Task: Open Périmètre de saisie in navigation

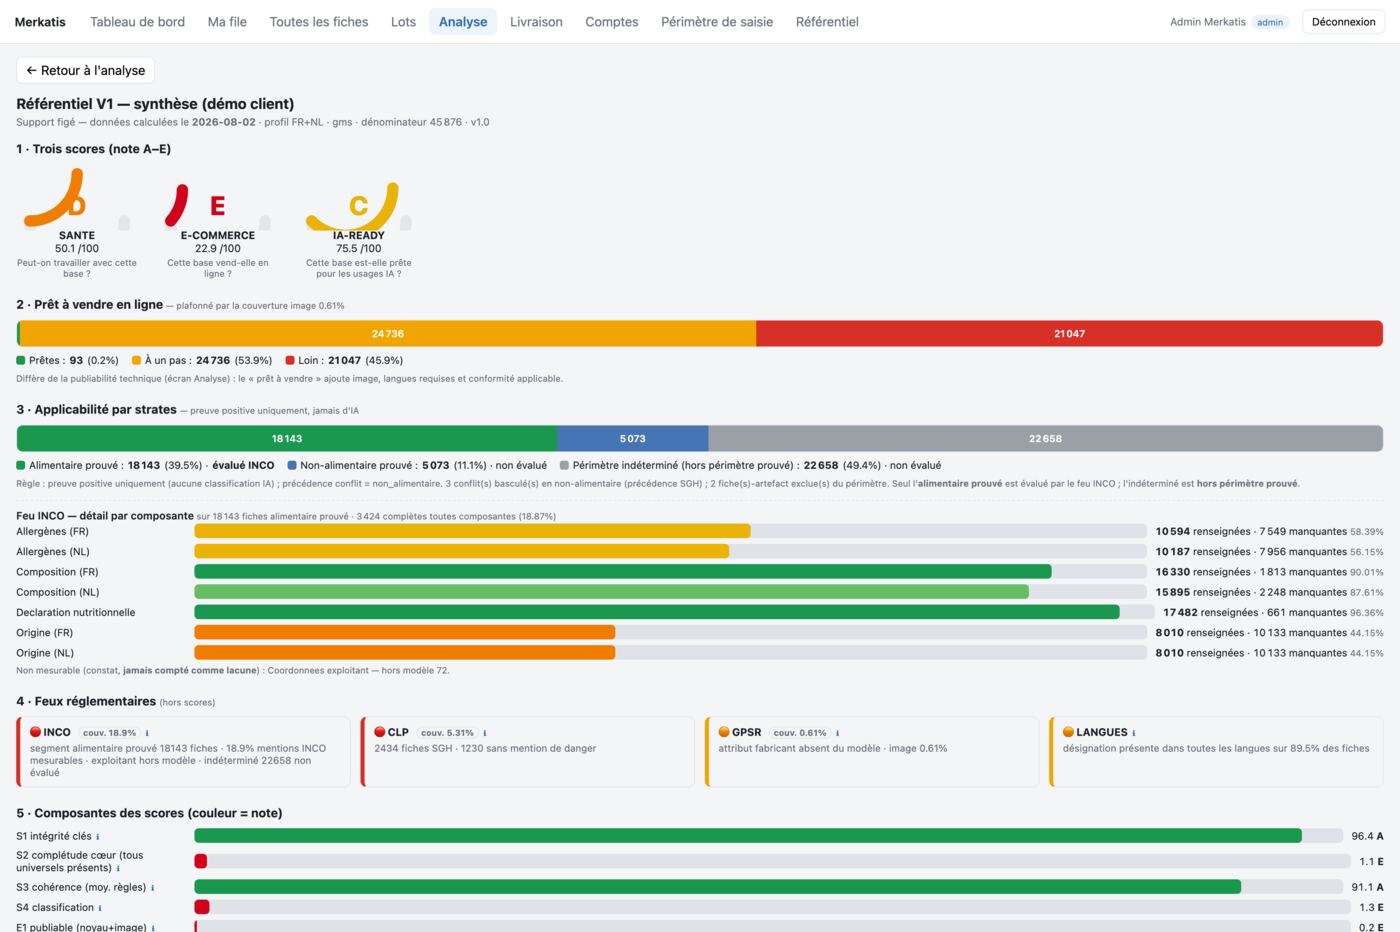Action: 717,22
